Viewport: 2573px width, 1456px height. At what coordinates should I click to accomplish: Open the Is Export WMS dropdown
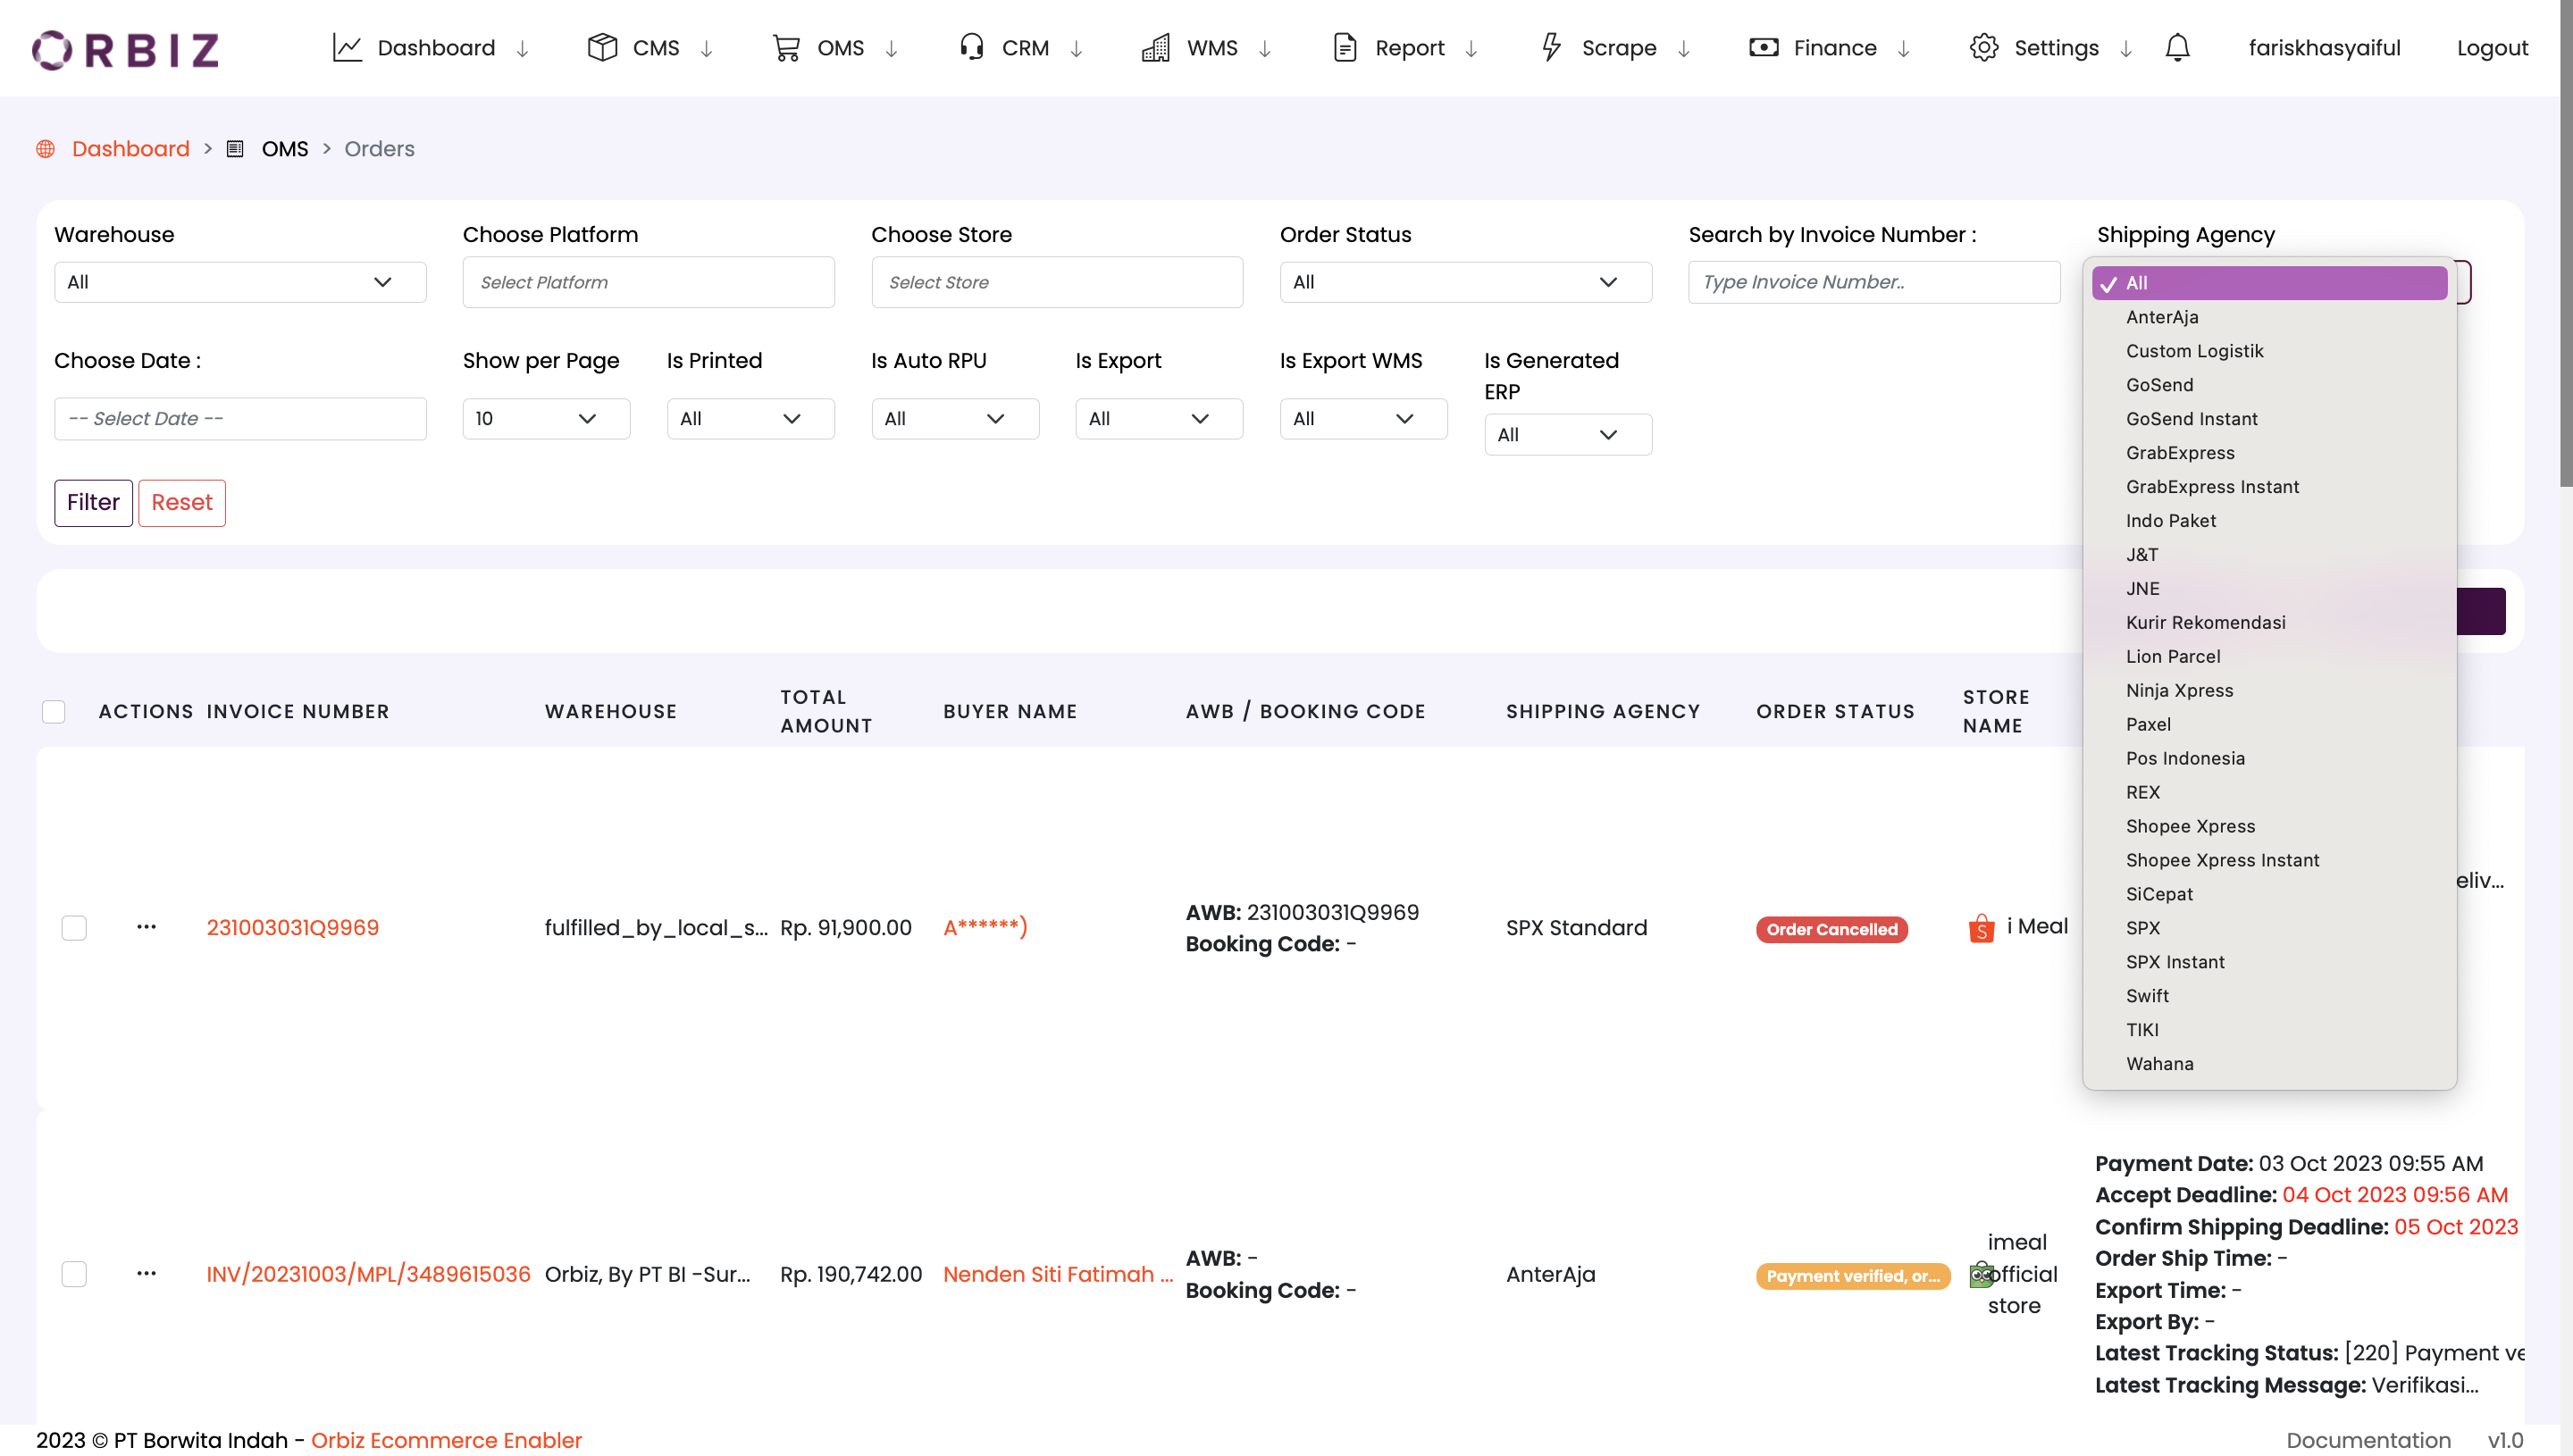tap(1363, 418)
